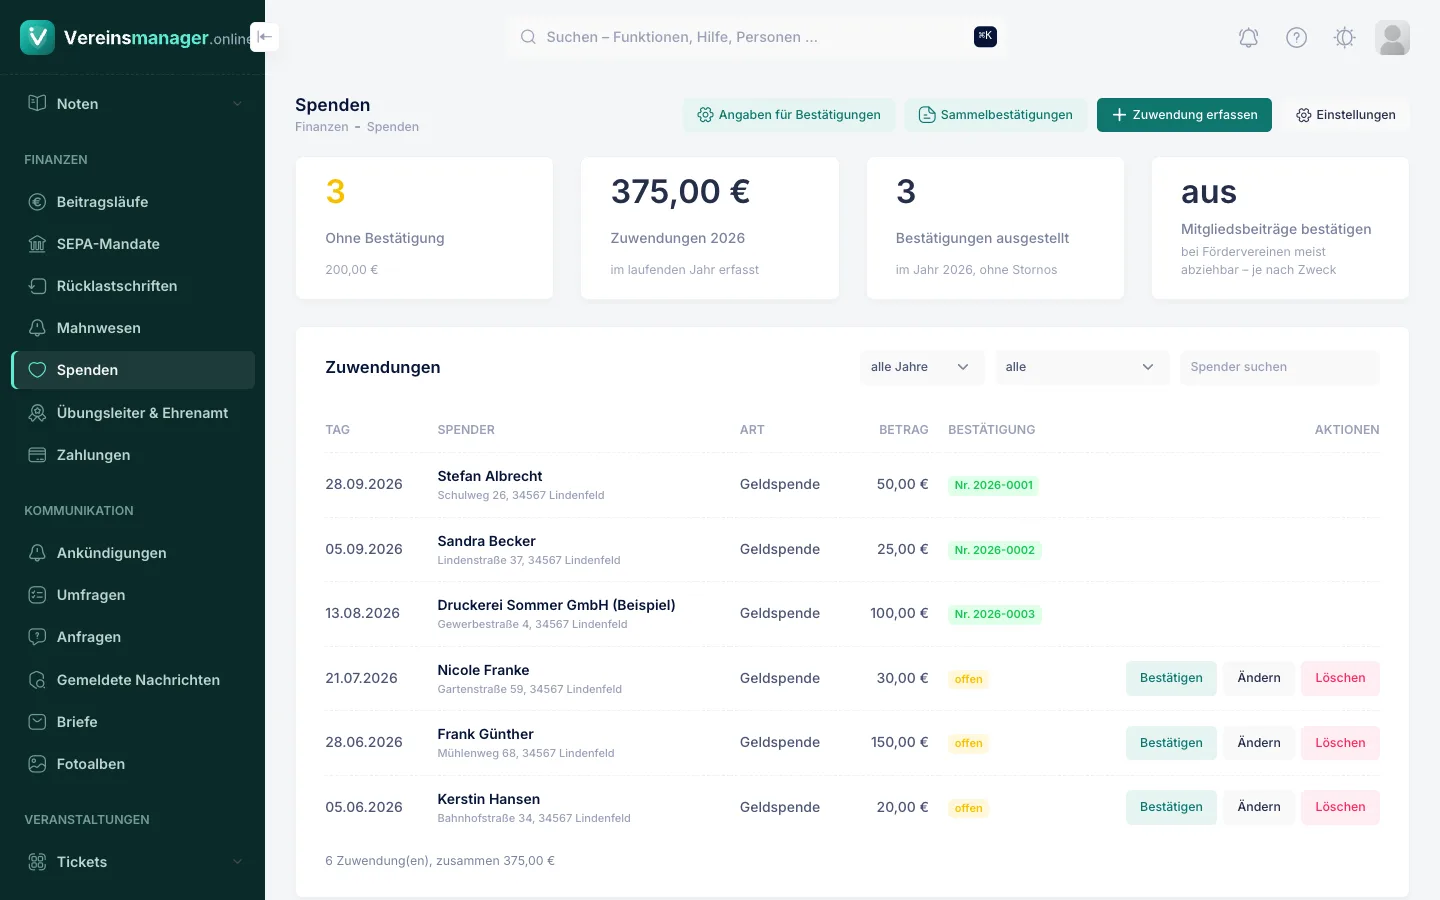Click the Finanzen breadcrumb link
Screen dimensions: 1440x900
click(322, 127)
